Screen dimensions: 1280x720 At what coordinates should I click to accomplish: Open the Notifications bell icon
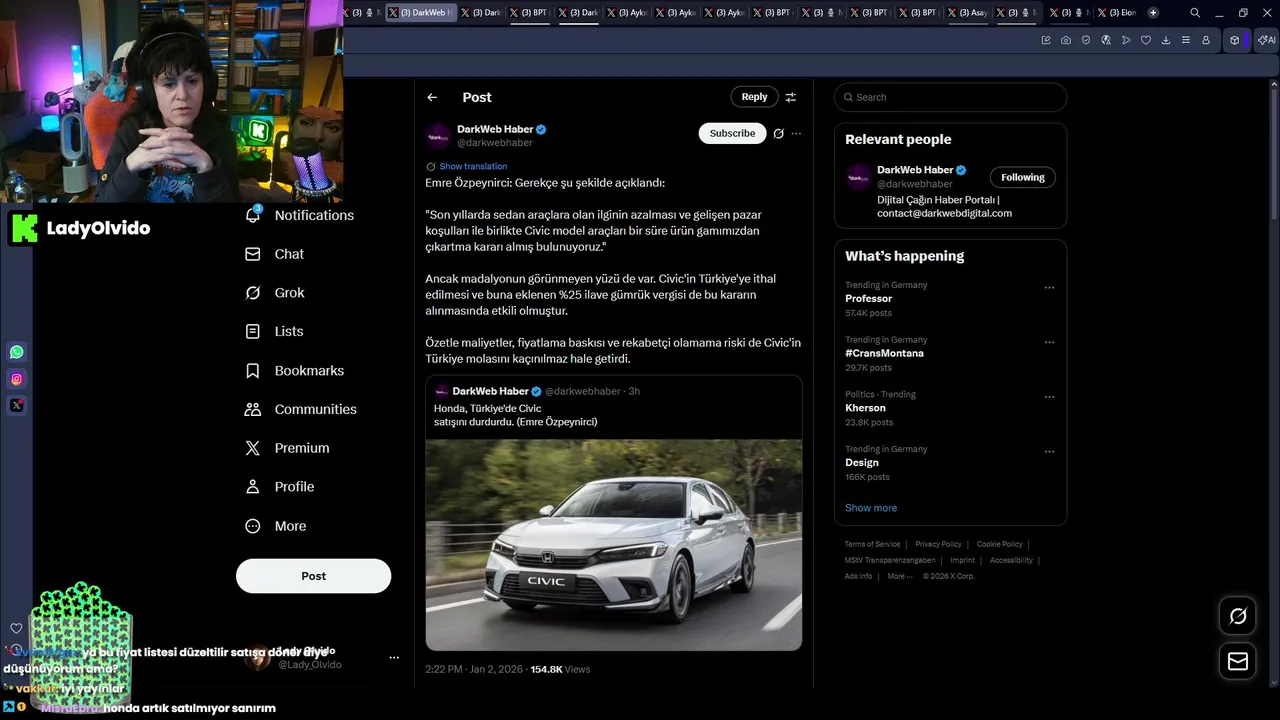click(x=253, y=215)
